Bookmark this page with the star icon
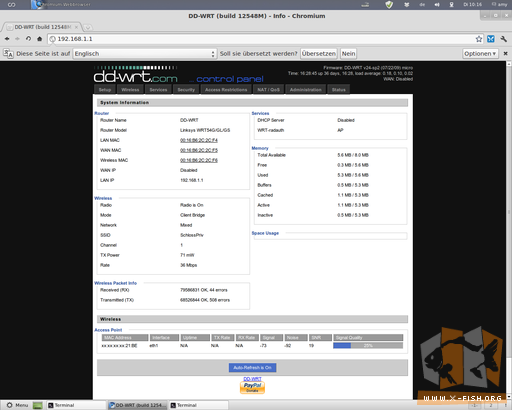This screenshot has width=512, height=410. (x=479, y=39)
